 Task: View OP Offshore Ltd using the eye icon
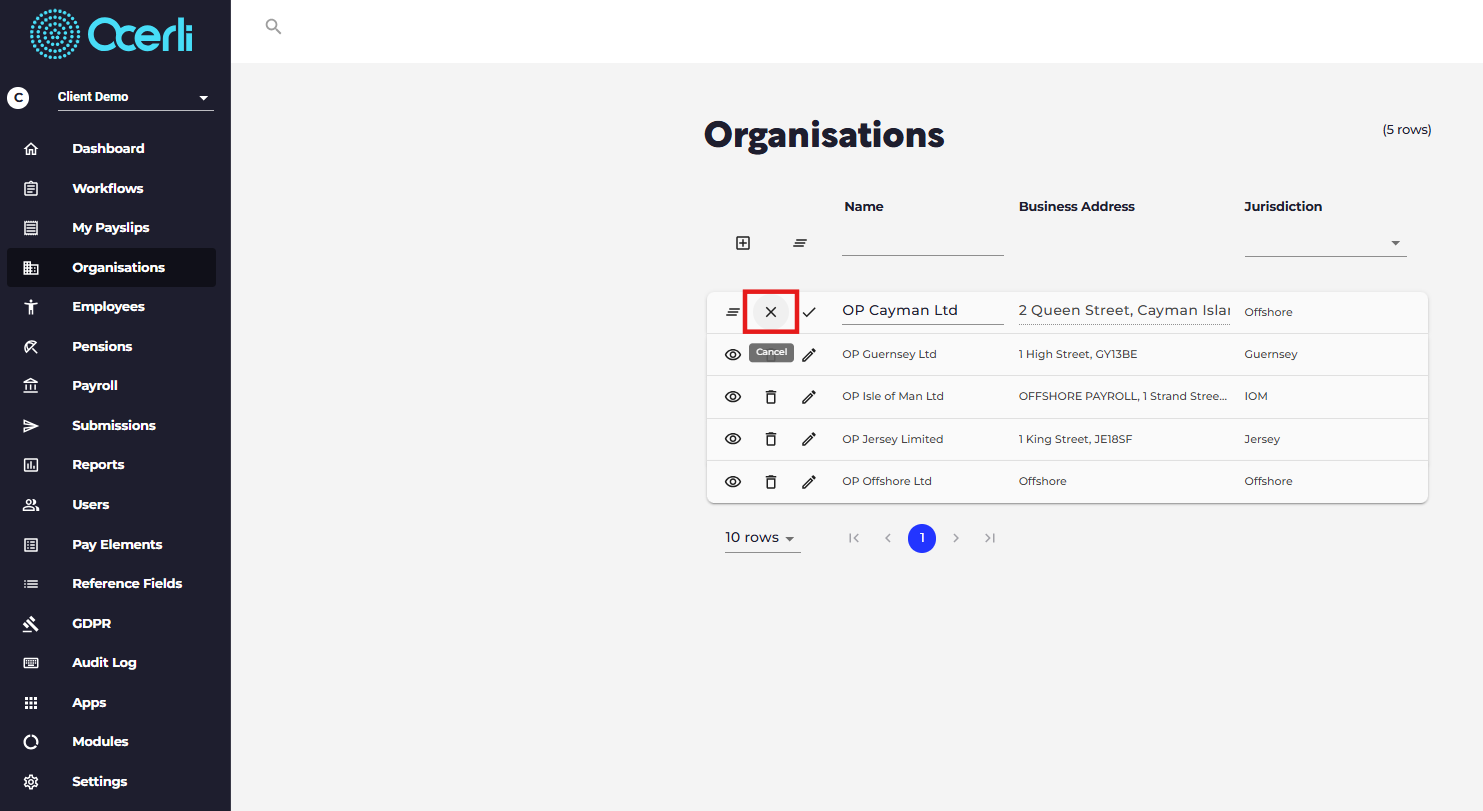coord(733,482)
